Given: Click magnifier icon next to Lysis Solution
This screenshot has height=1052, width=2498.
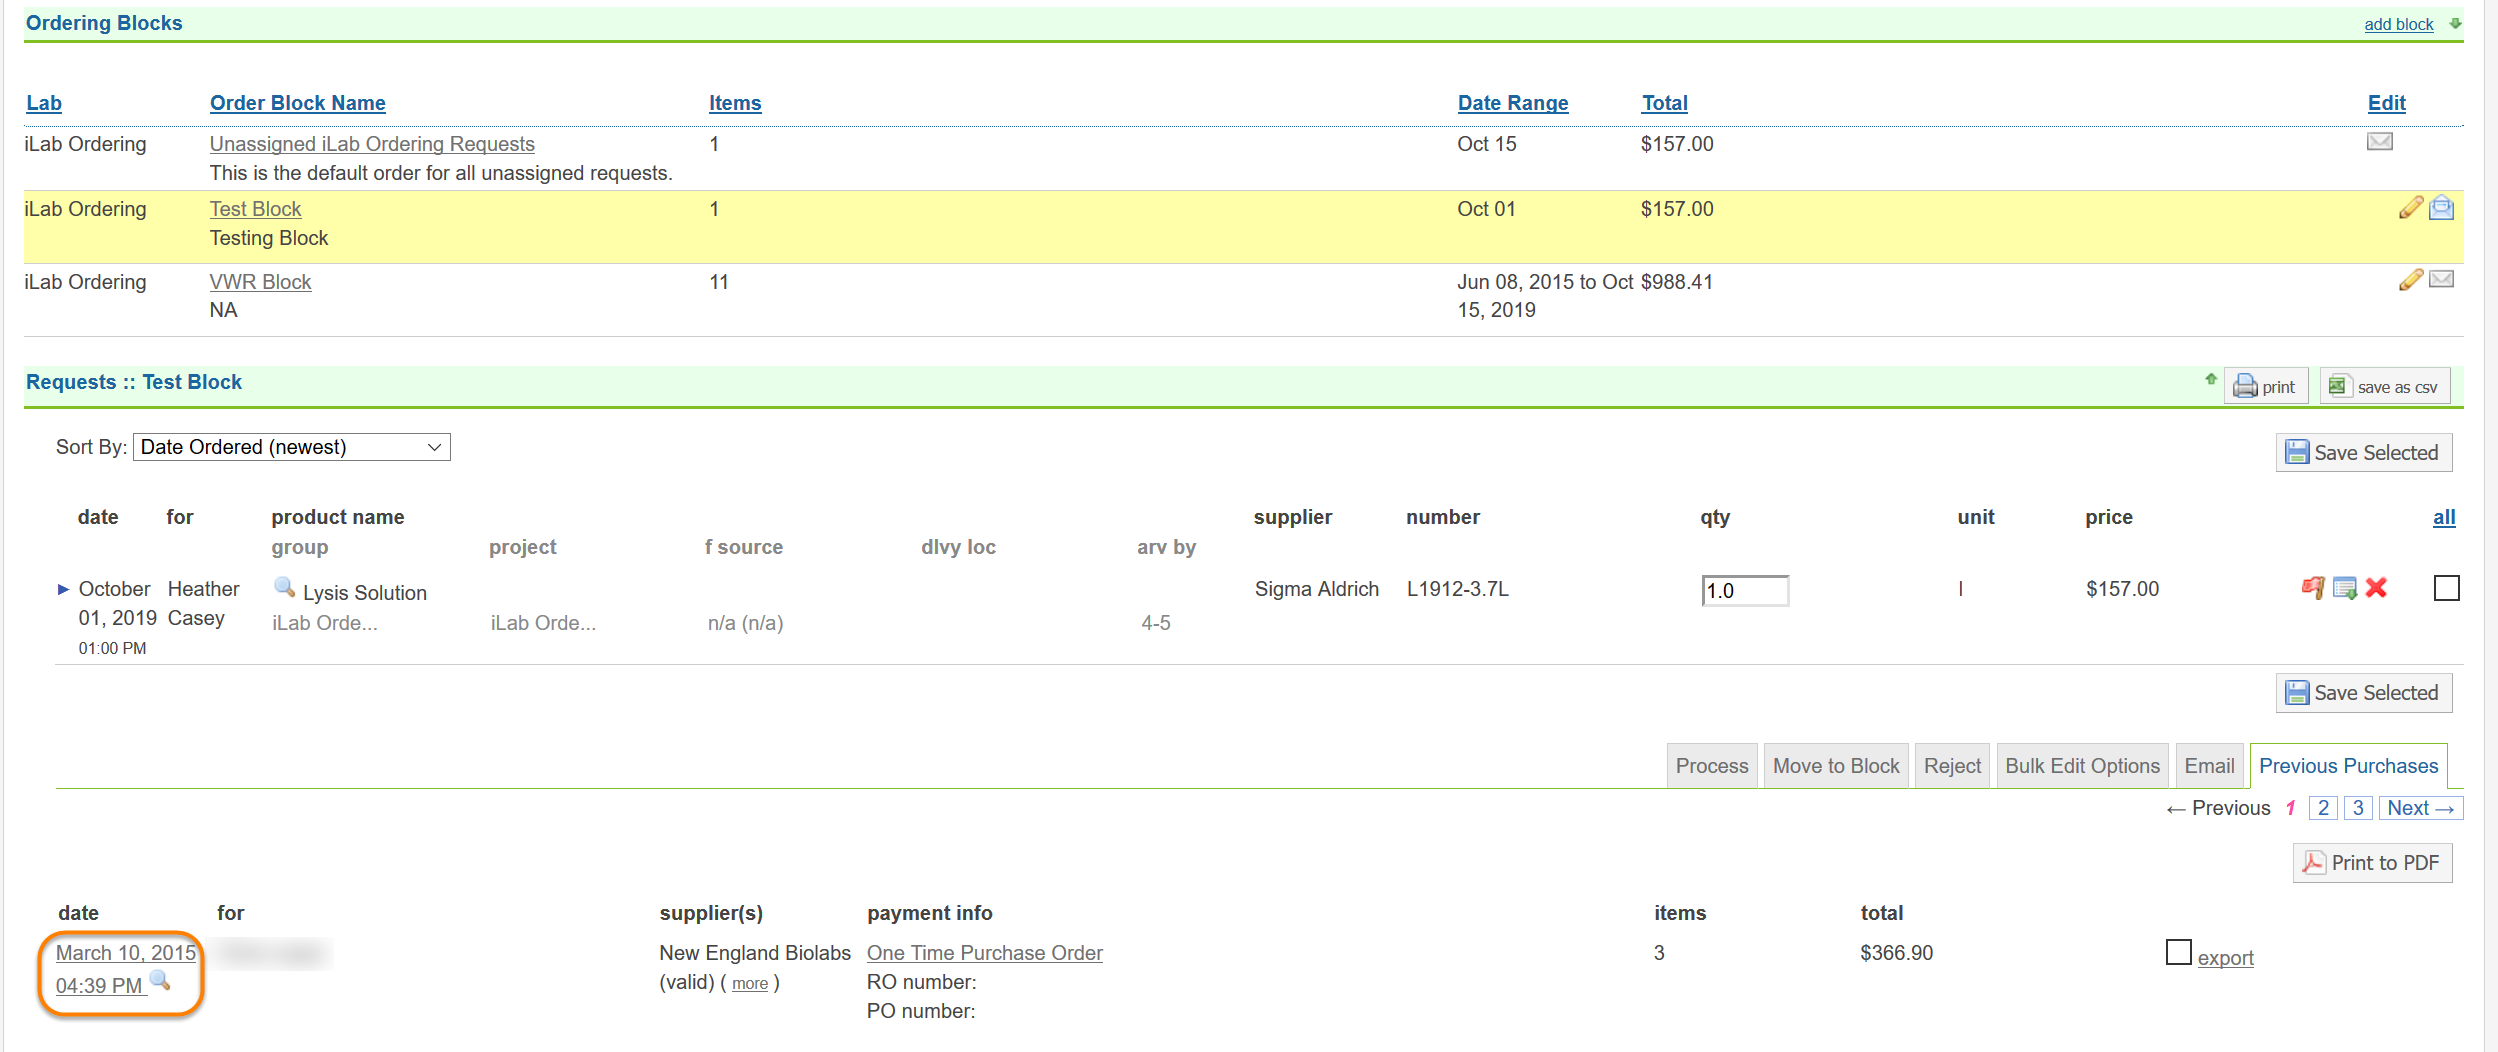Looking at the screenshot, I should pyautogui.click(x=284, y=587).
